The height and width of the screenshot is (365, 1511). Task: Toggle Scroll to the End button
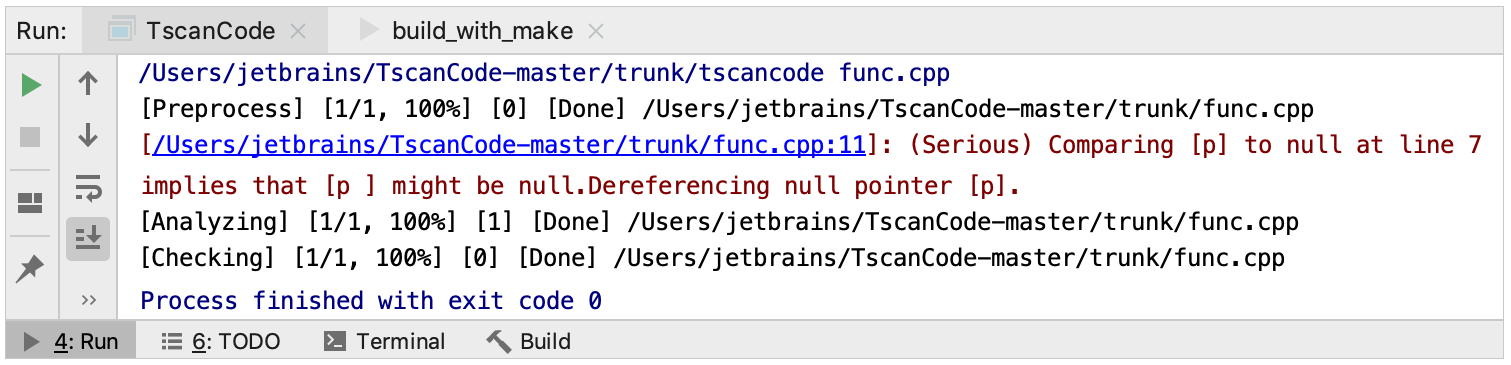(x=88, y=239)
